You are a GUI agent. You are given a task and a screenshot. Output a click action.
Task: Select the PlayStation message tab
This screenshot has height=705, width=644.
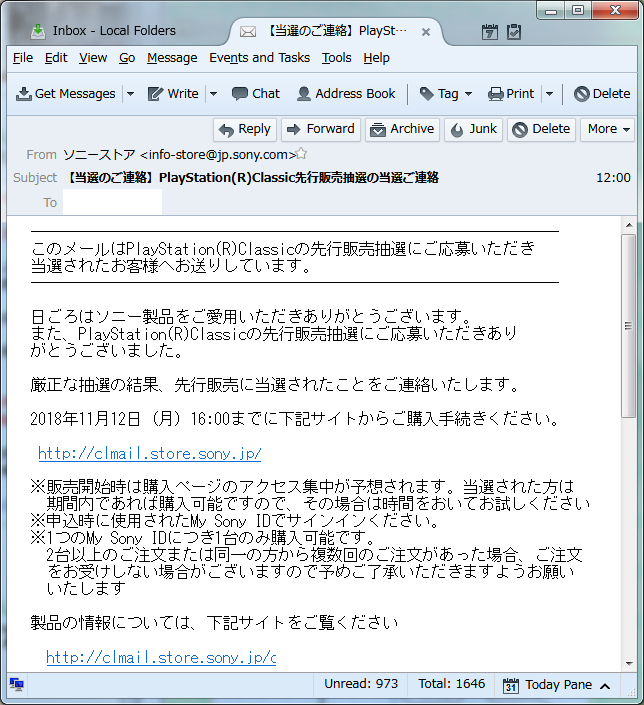tap(337, 31)
